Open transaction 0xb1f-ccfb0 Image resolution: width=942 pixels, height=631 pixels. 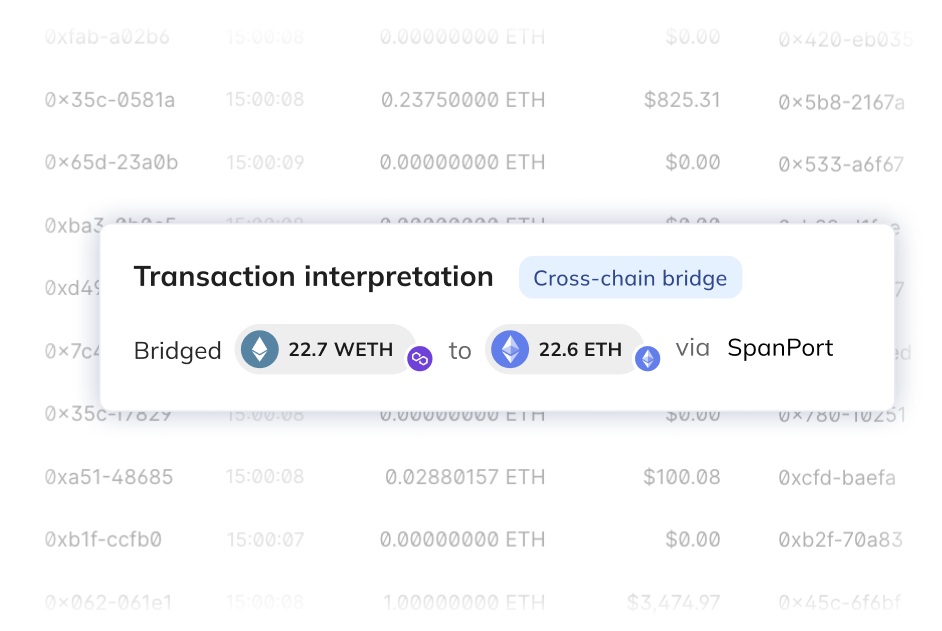(x=103, y=540)
